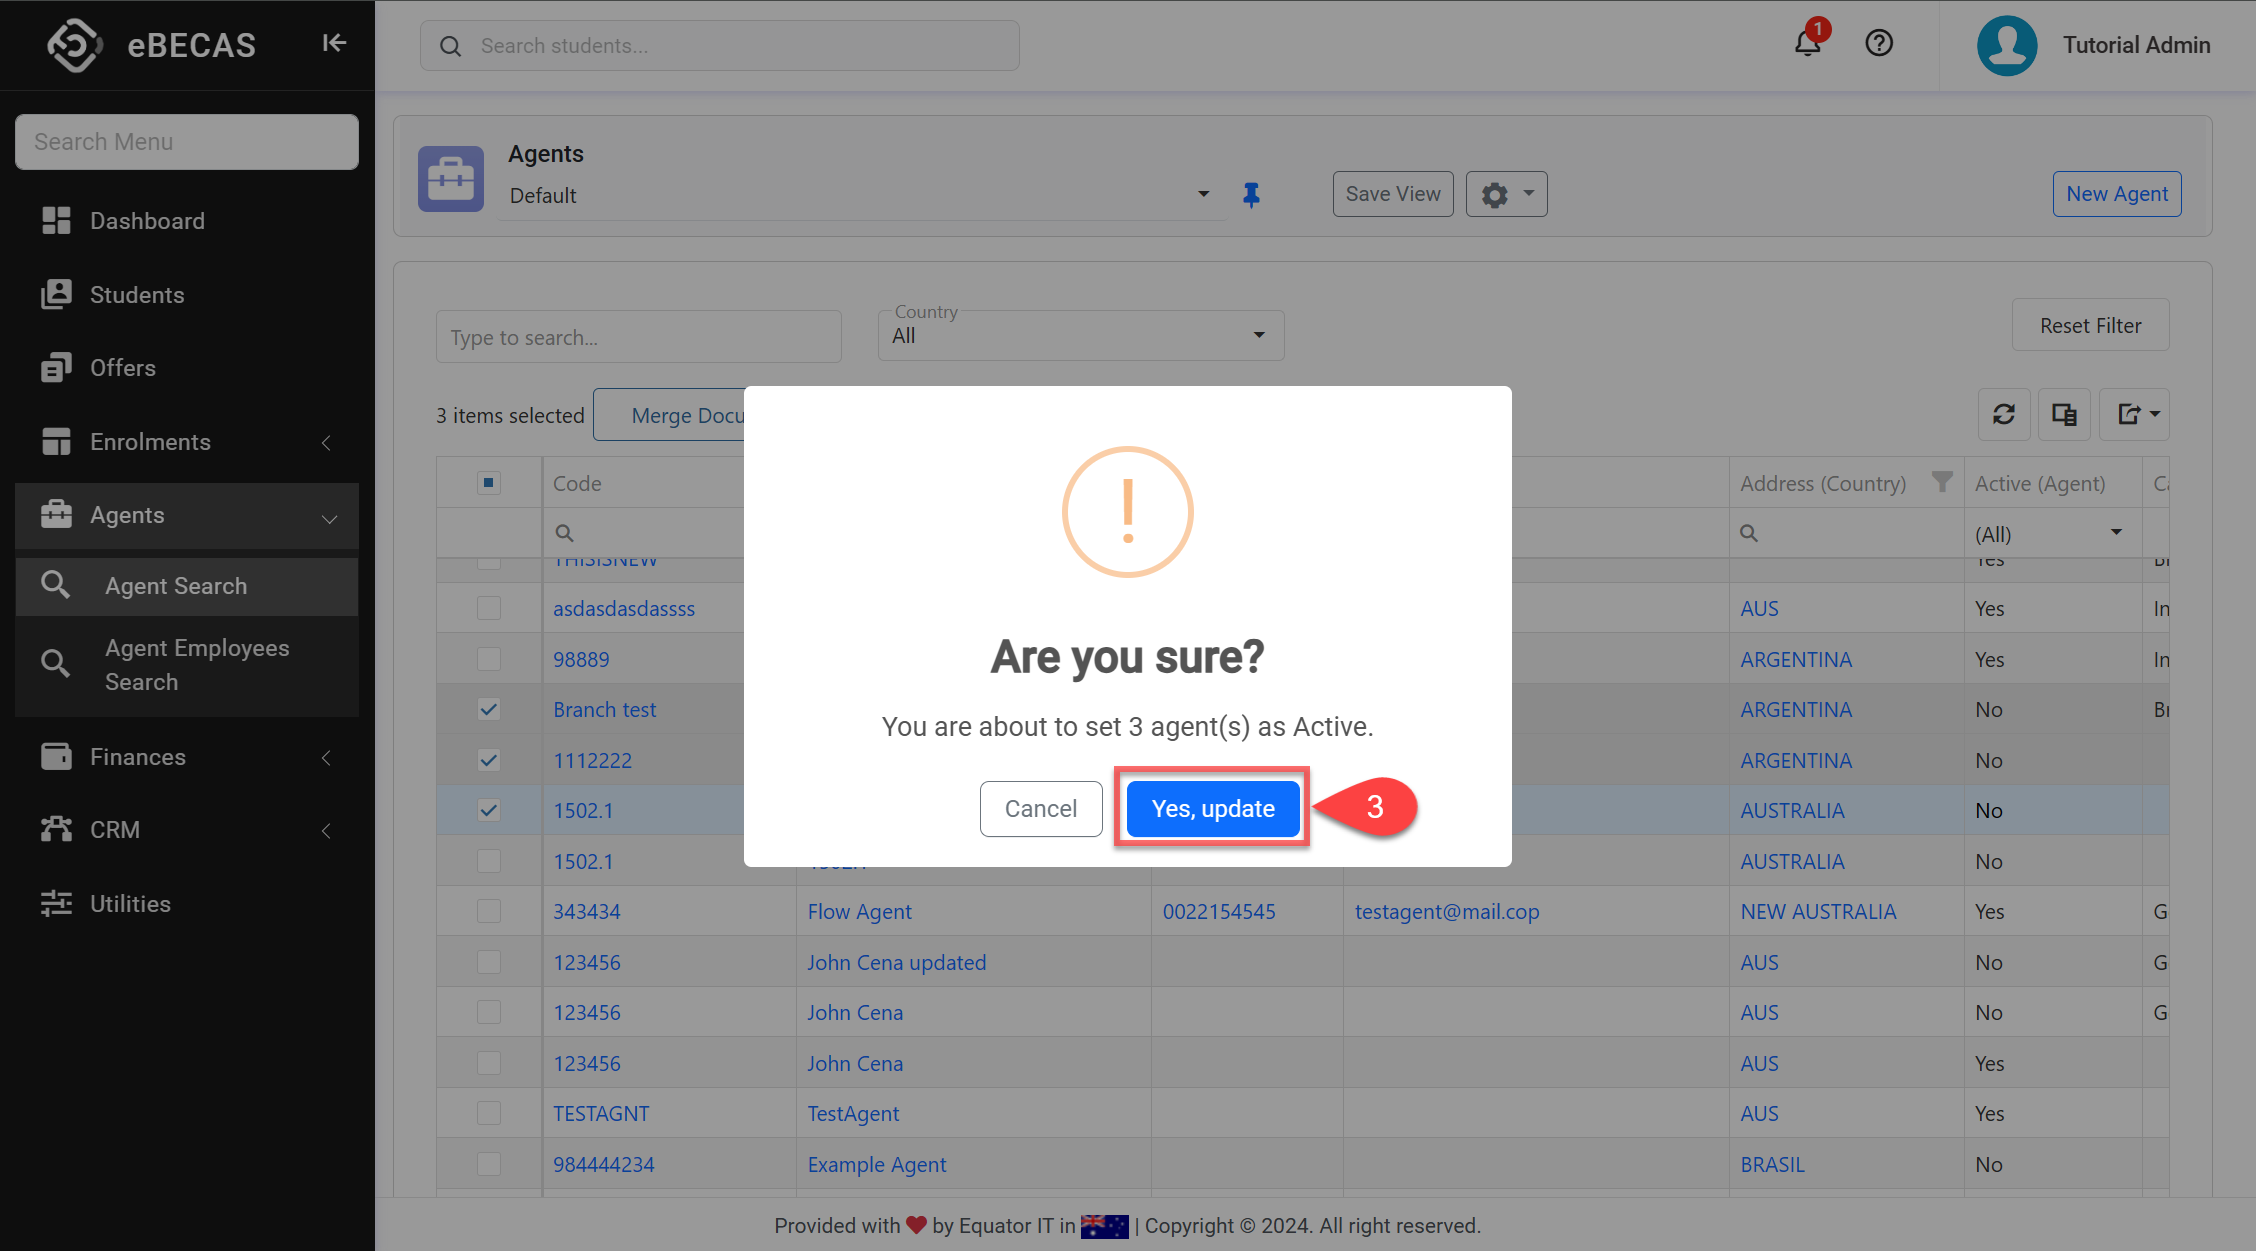Screen dimensions: 2256x1251
Task: Toggle the select-all header checkbox
Action: point(488,483)
